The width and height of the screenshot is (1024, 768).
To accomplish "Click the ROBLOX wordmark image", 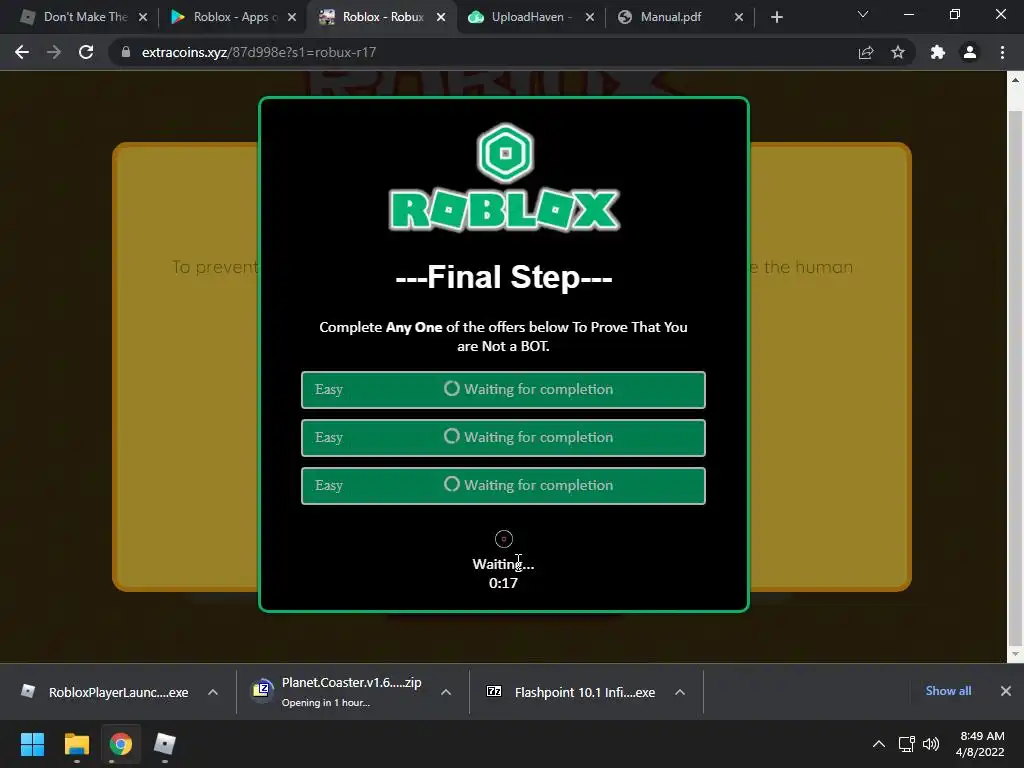I will 504,210.
